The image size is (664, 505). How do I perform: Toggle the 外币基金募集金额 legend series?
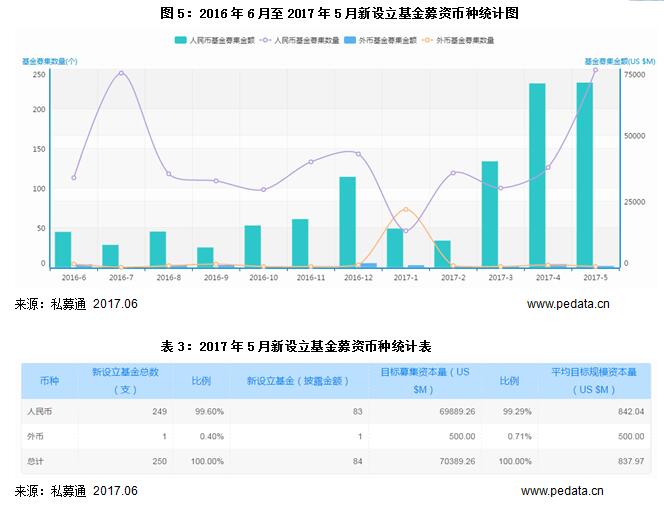point(381,40)
